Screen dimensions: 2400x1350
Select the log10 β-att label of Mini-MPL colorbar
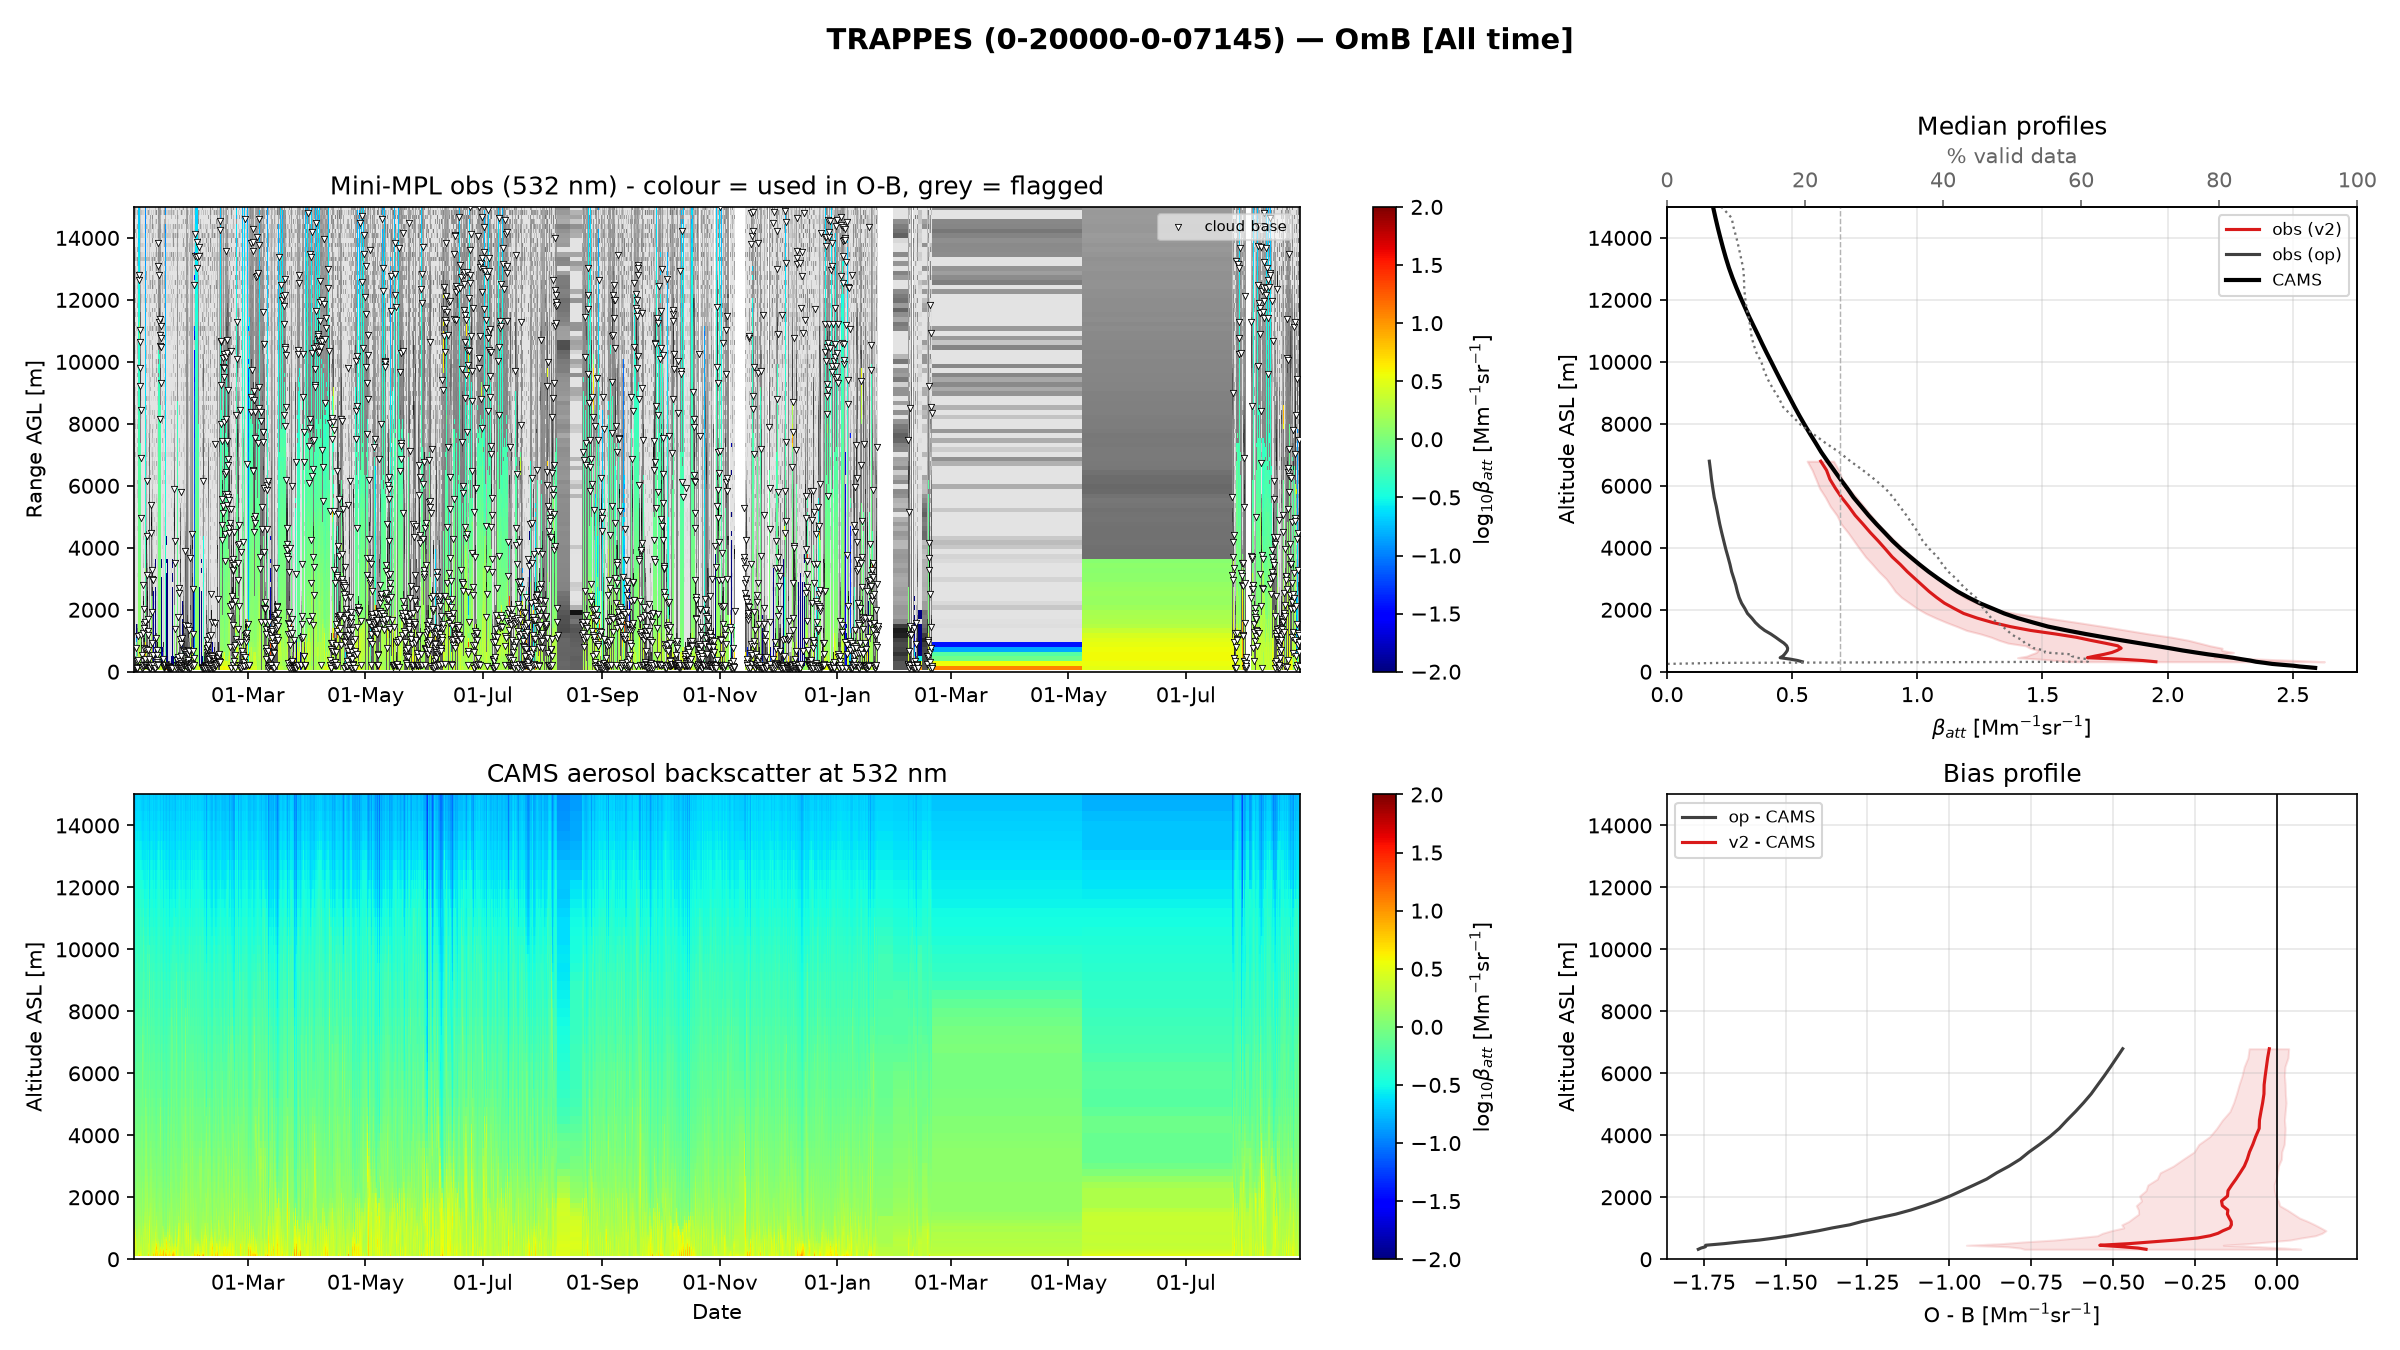pyautogui.click(x=1482, y=440)
